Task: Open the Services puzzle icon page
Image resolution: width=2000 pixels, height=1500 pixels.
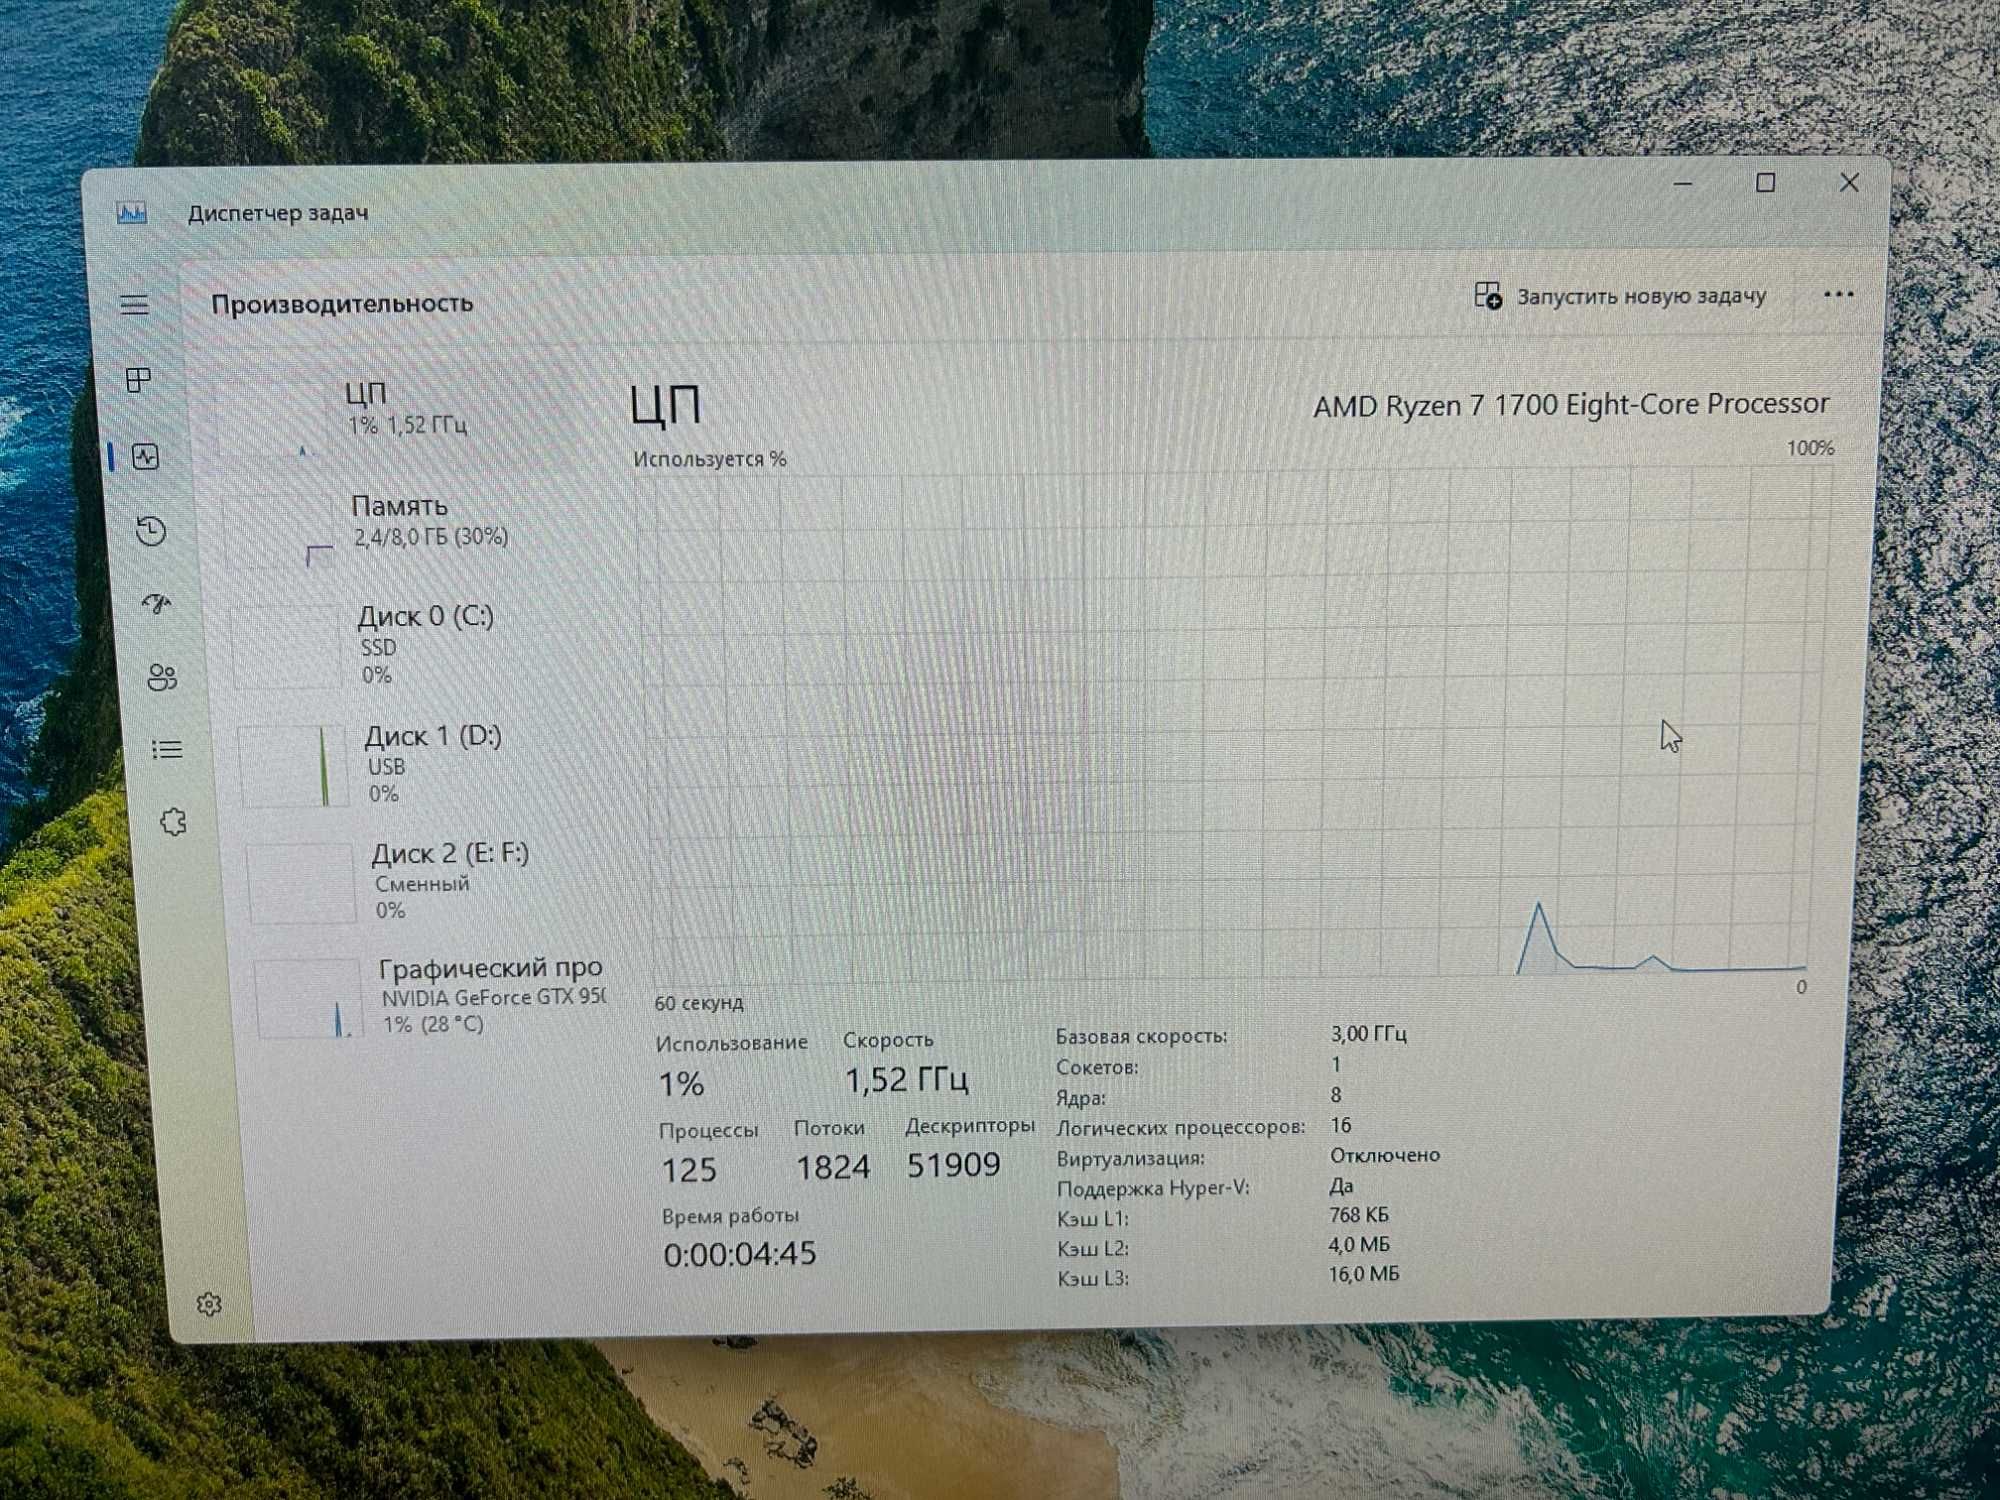Action: pos(173,822)
